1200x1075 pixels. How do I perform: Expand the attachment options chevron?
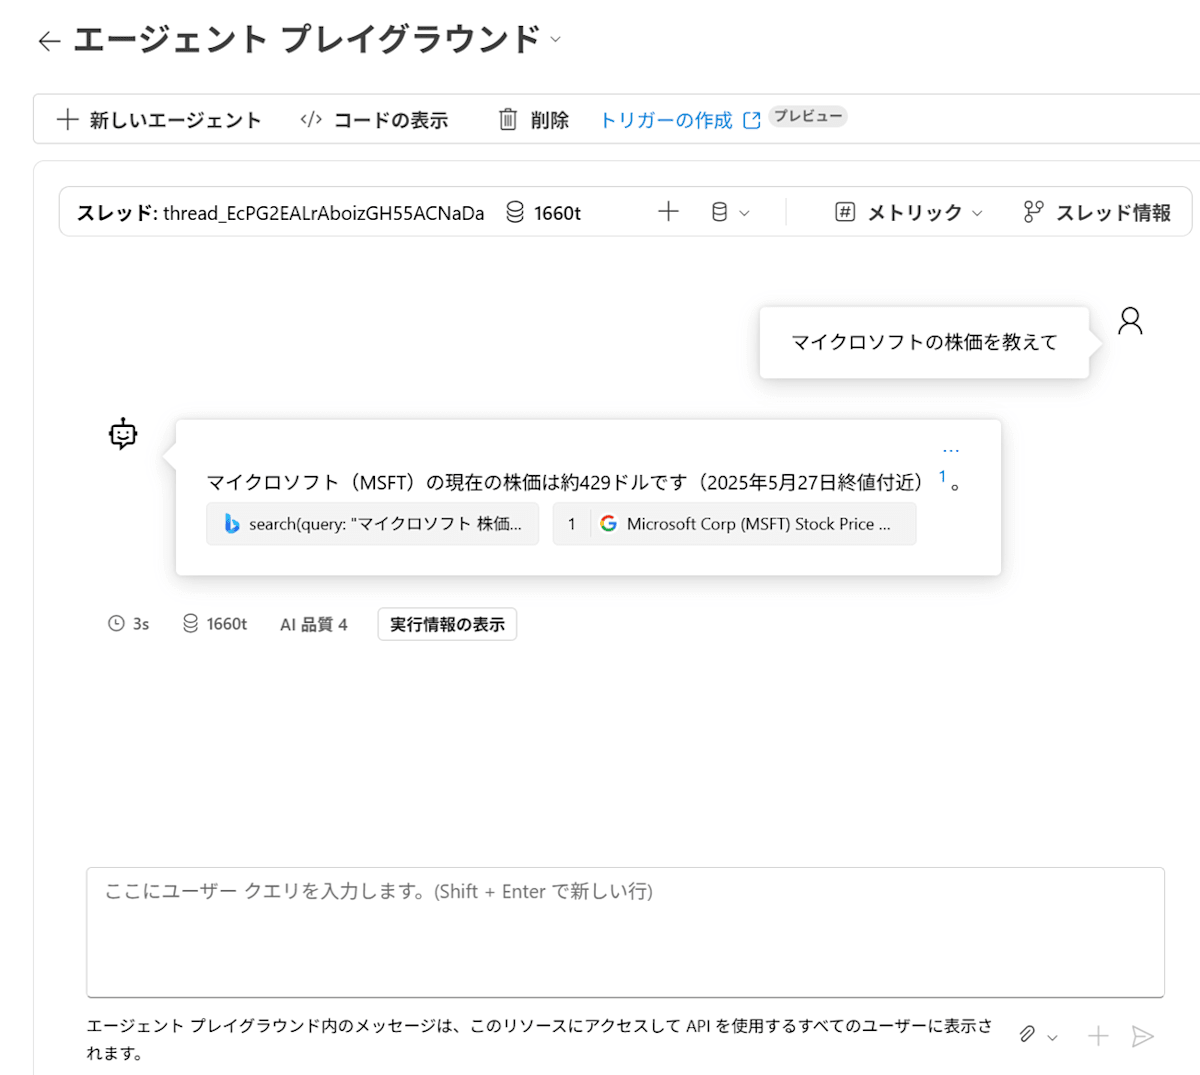1052,1037
